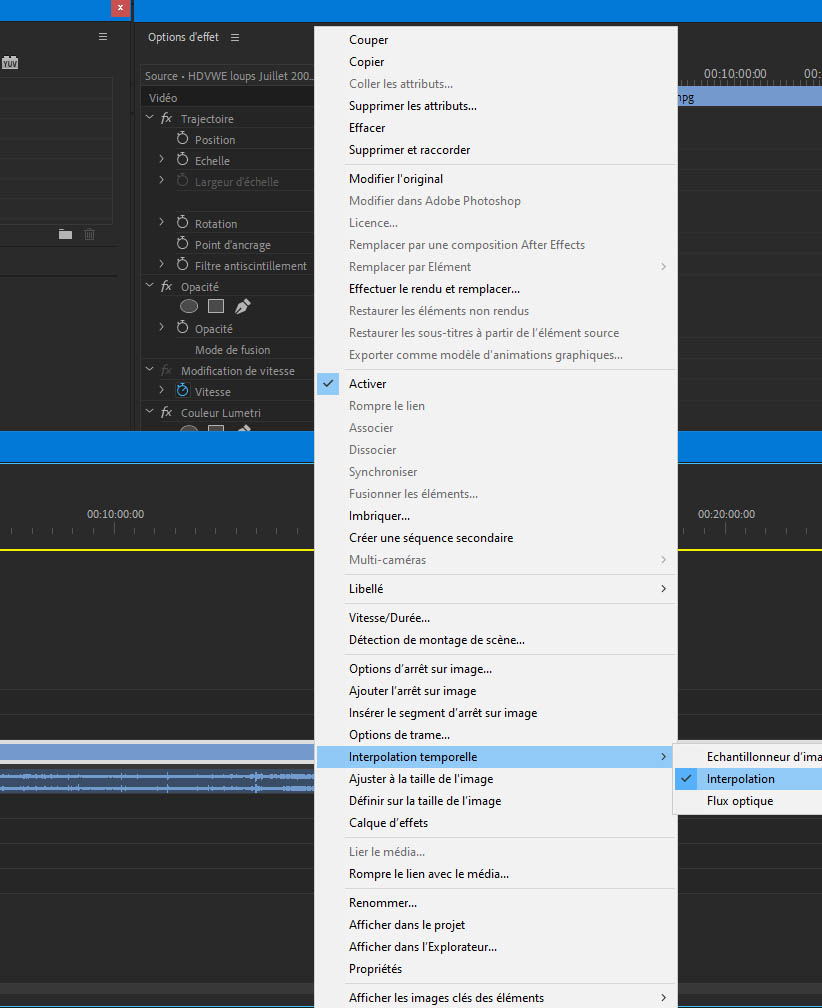Choose Modifier l'original

click(x=496, y=179)
